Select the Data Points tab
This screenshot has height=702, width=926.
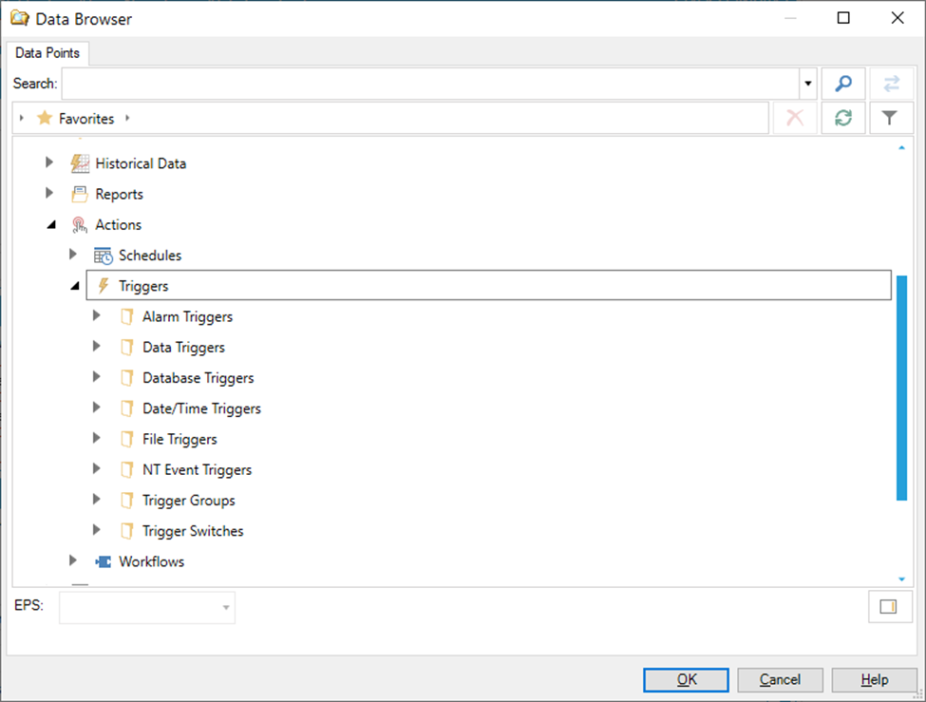pyautogui.click(x=47, y=53)
